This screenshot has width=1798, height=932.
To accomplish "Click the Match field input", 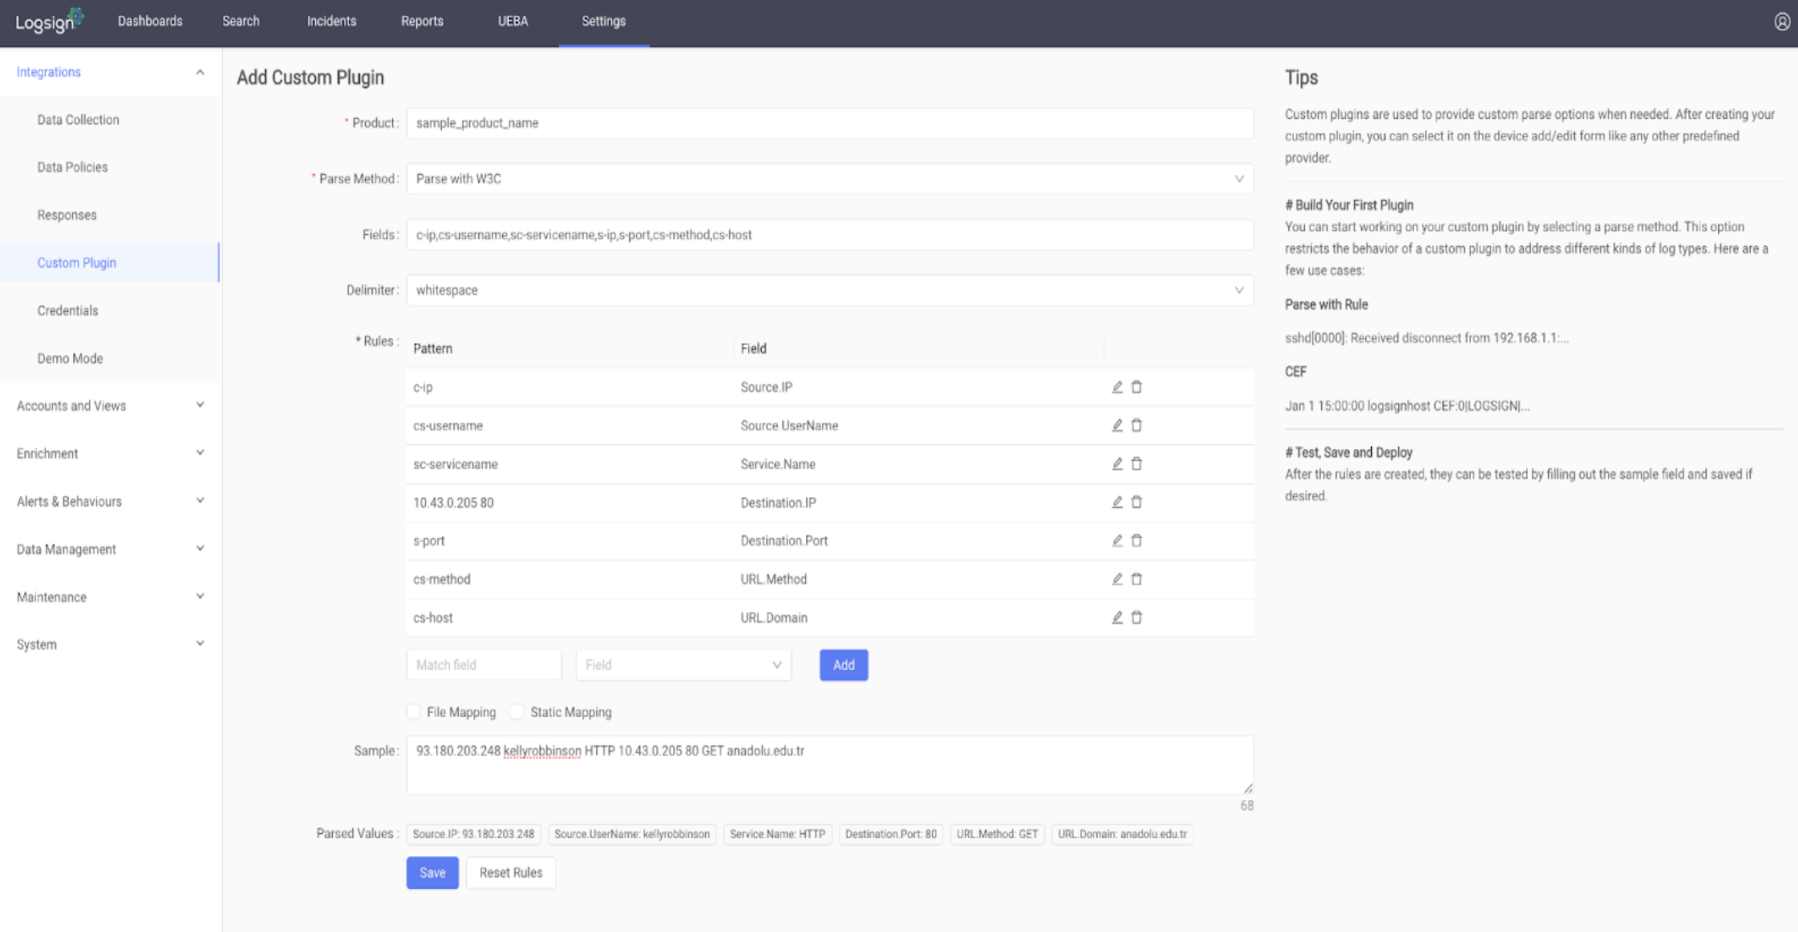I will [484, 665].
